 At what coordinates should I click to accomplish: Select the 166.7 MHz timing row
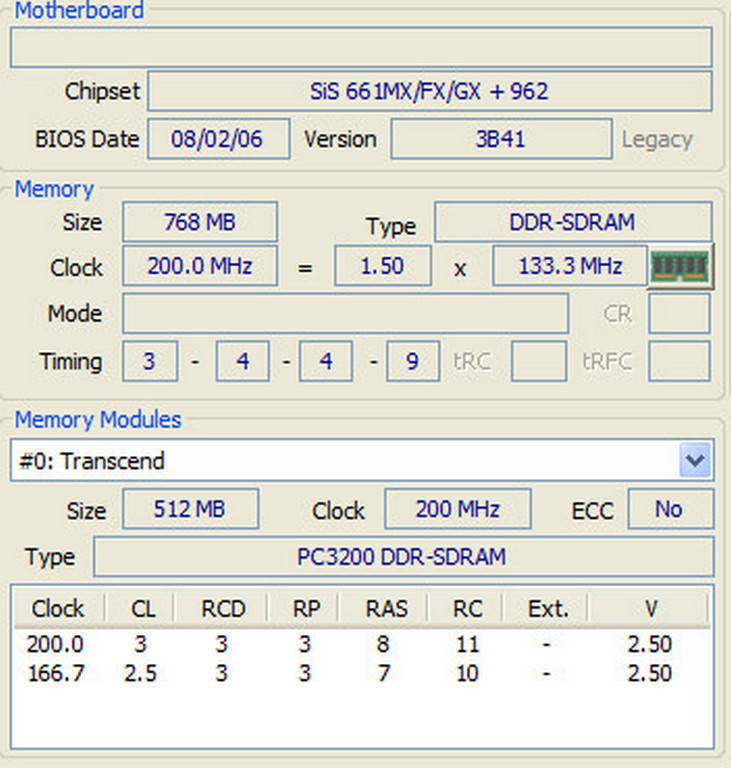[x=360, y=673]
